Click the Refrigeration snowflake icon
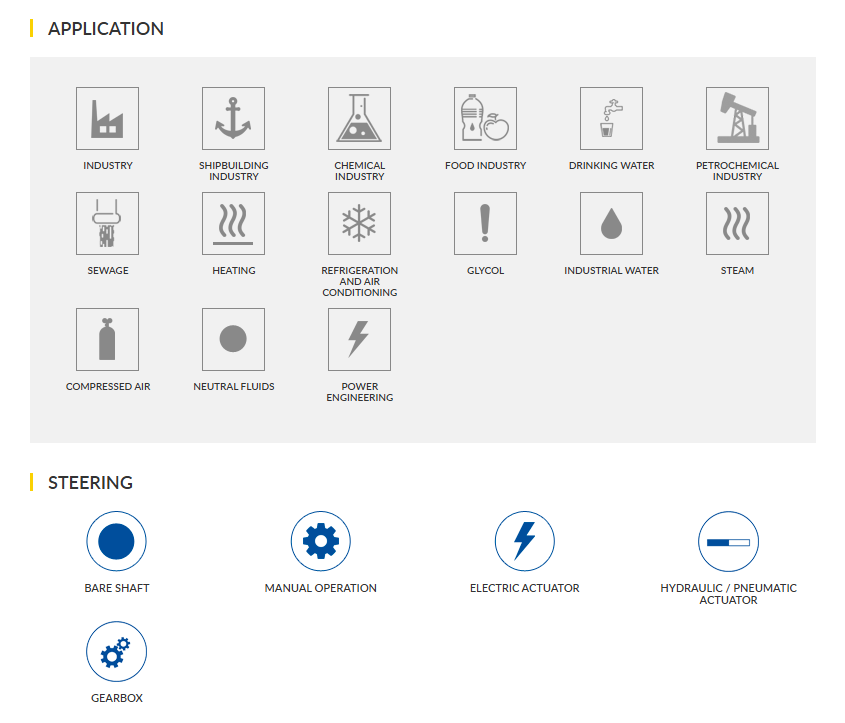Image resolution: width=845 pixels, height=723 pixels. coord(359,224)
